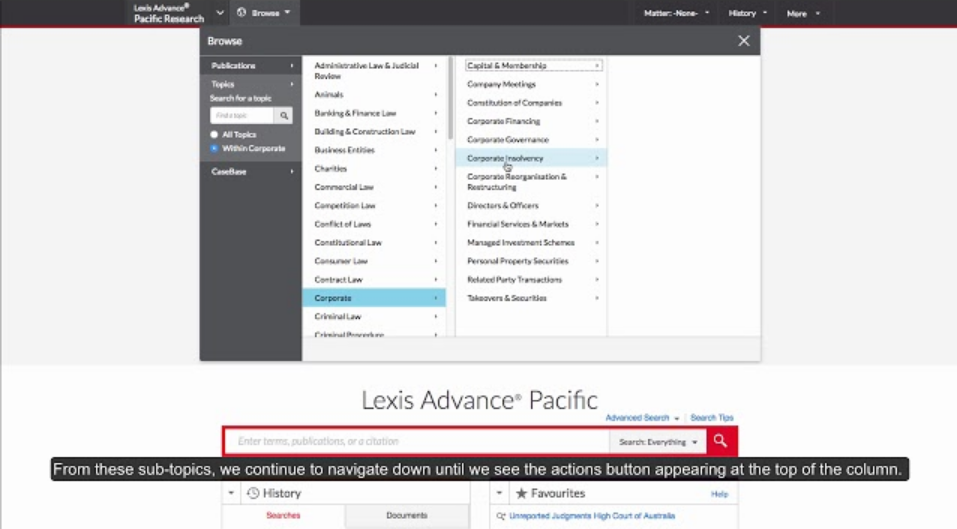Viewport: 957px width, 529px height.
Task: Open Unreported Judgments High Court of Australia
Action: tap(592, 516)
